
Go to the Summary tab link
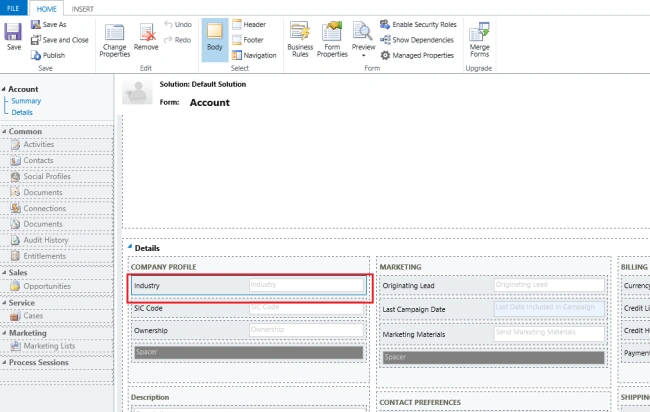coord(26,101)
